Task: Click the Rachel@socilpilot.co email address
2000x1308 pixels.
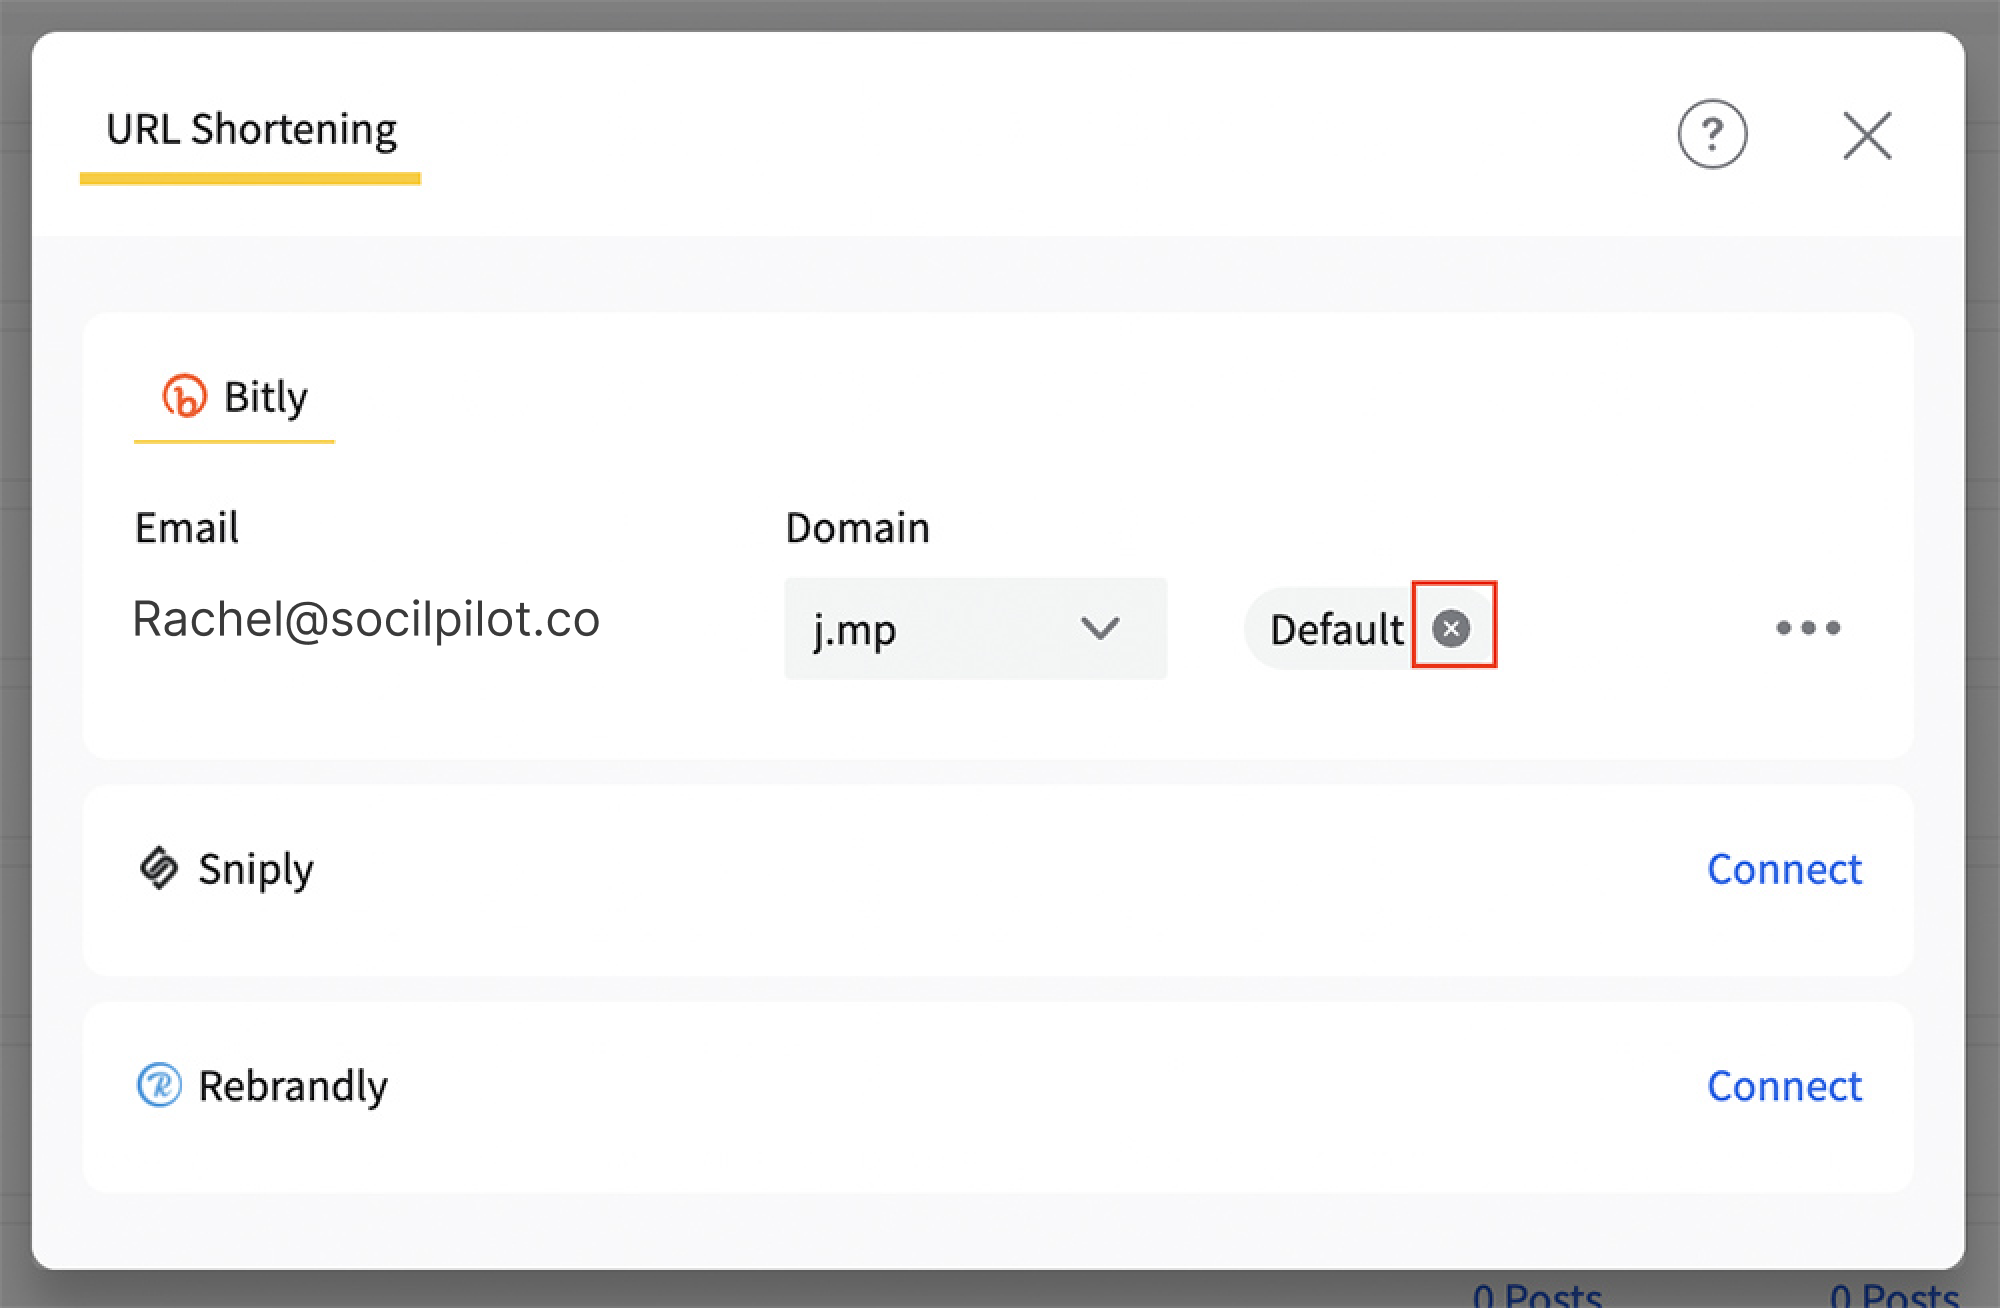Action: click(x=366, y=619)
